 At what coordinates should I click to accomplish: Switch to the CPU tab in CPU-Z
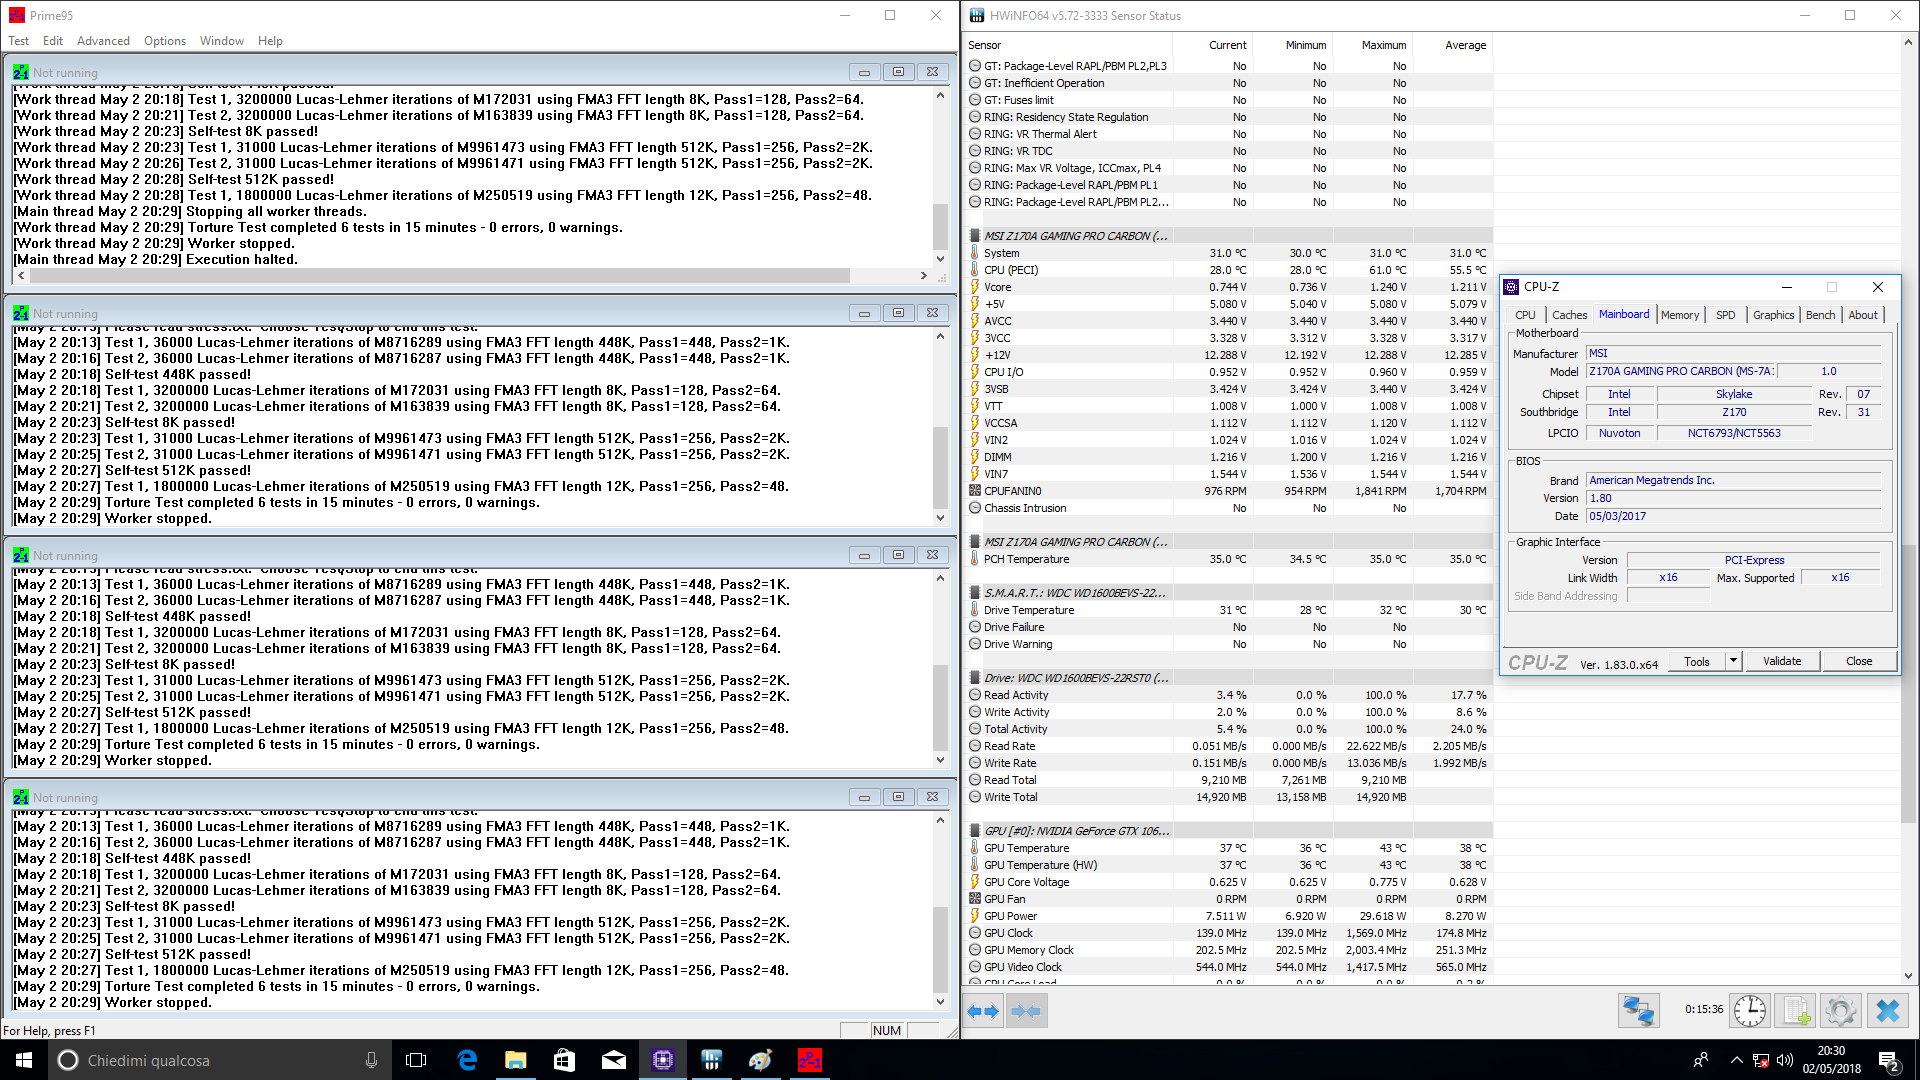[x=1525, y=315]
